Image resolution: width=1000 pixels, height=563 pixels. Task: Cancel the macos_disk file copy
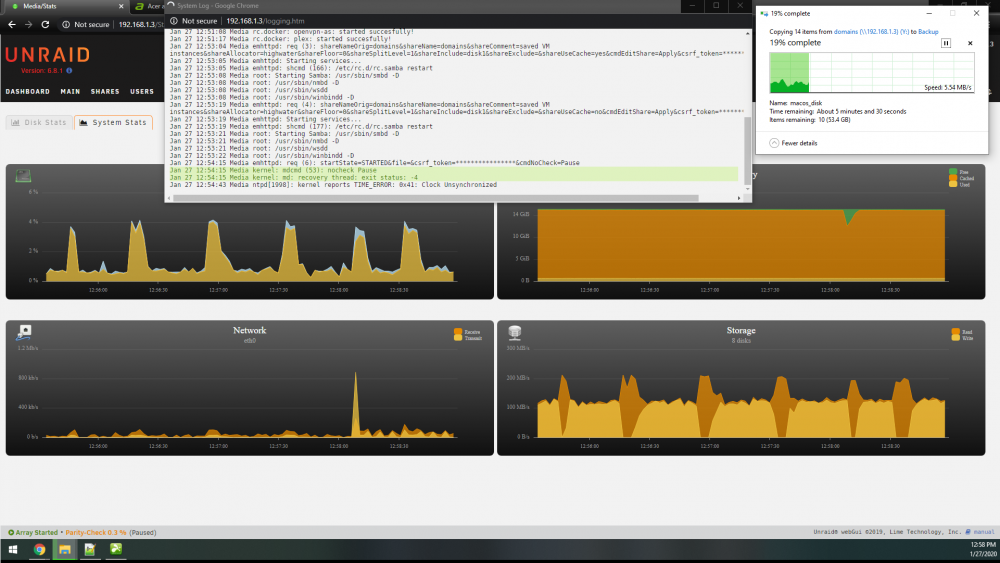[970, 43]
